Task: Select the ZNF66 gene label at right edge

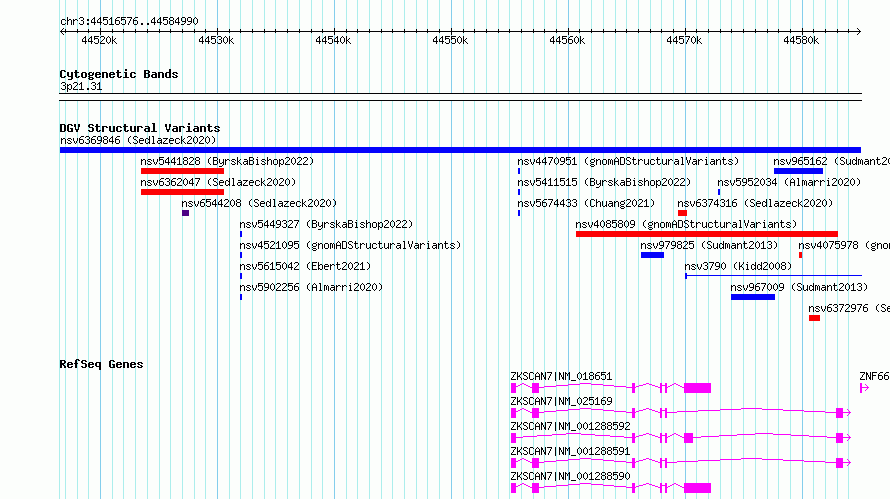Action: pos(874,376)
